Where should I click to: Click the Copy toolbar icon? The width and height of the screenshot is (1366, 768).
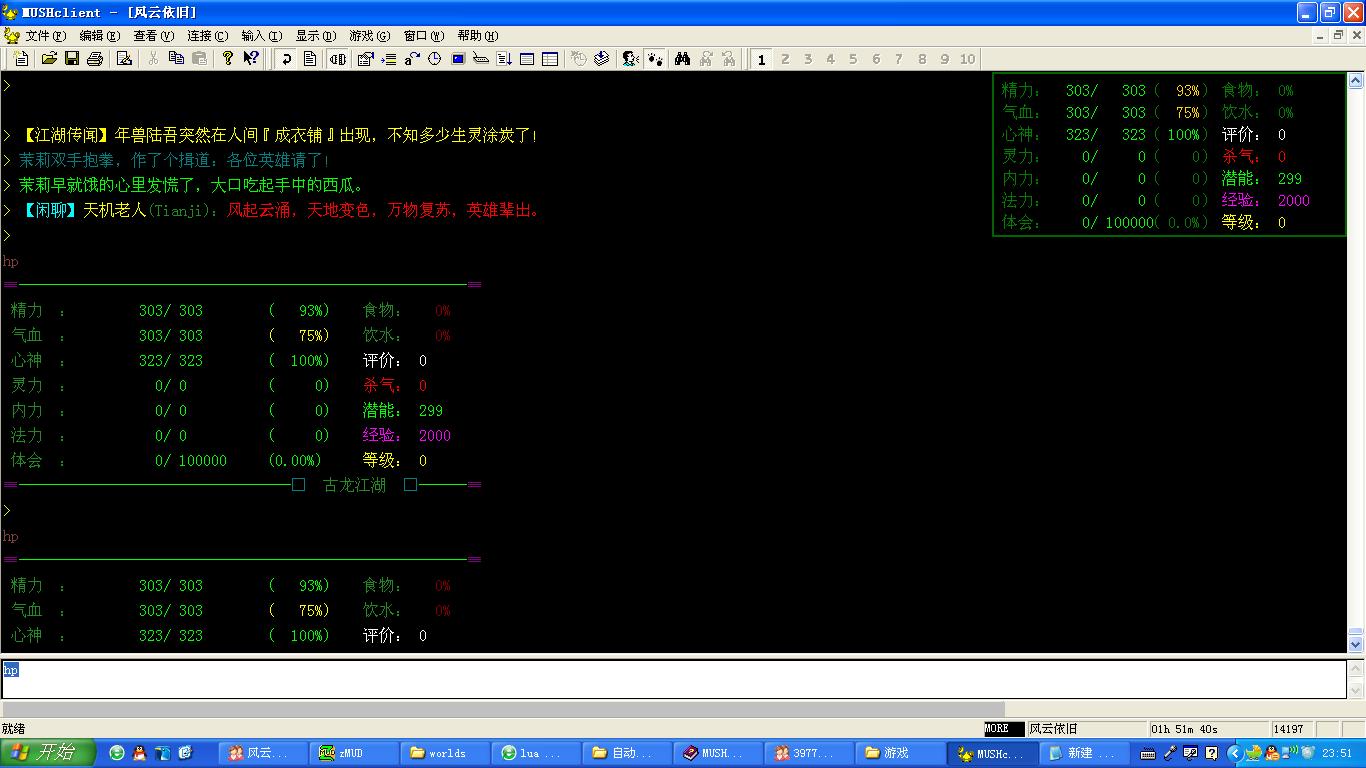tap(176, 59)
